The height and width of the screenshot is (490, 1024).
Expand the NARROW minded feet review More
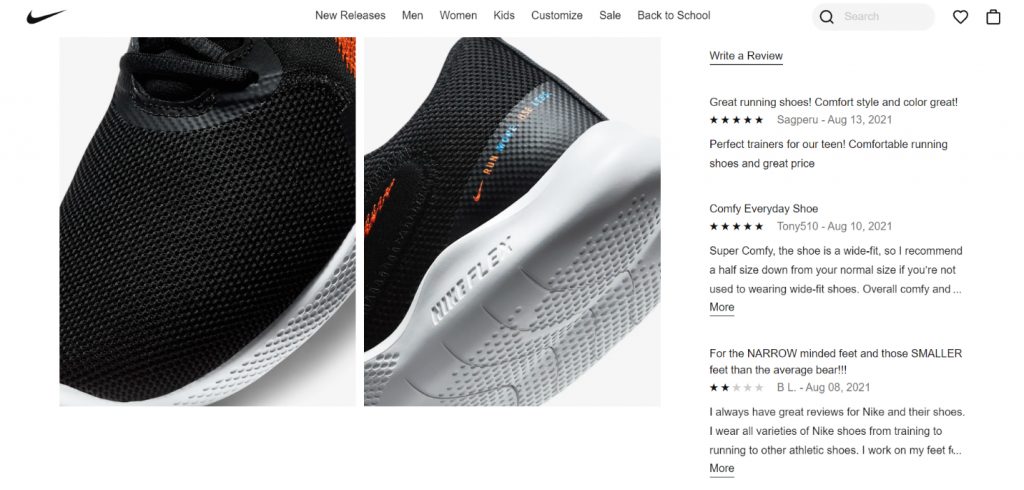pyautogui.click(x=722, y=468)
